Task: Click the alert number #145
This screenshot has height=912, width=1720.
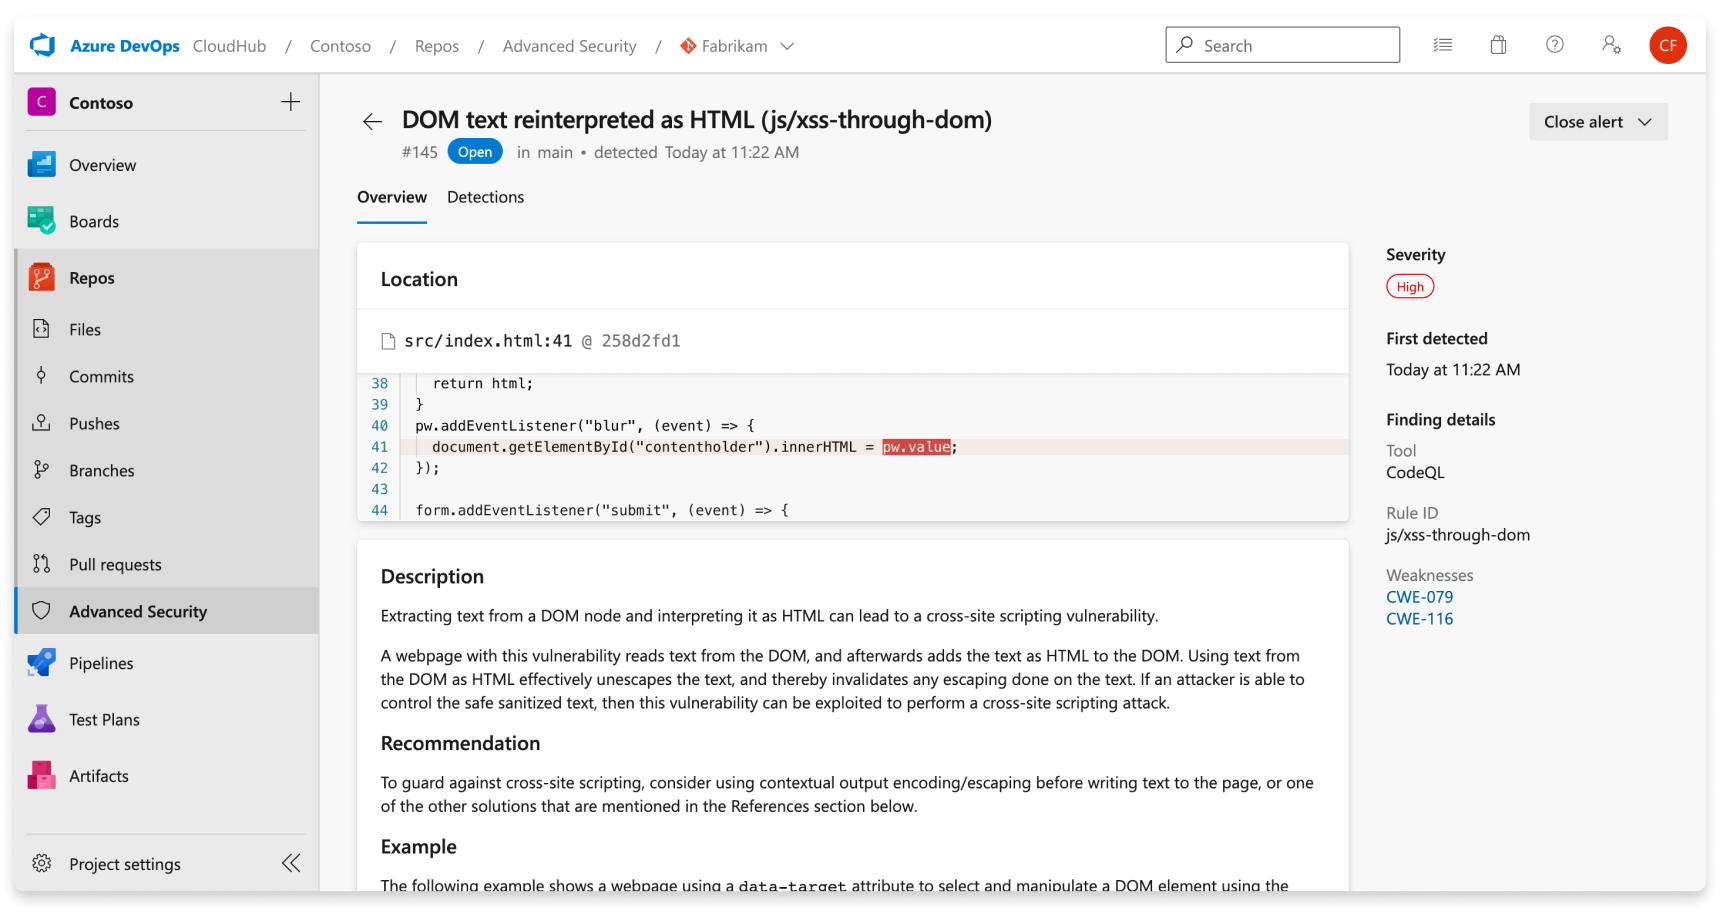Action: pyautogui.click(x=419, y=152)
